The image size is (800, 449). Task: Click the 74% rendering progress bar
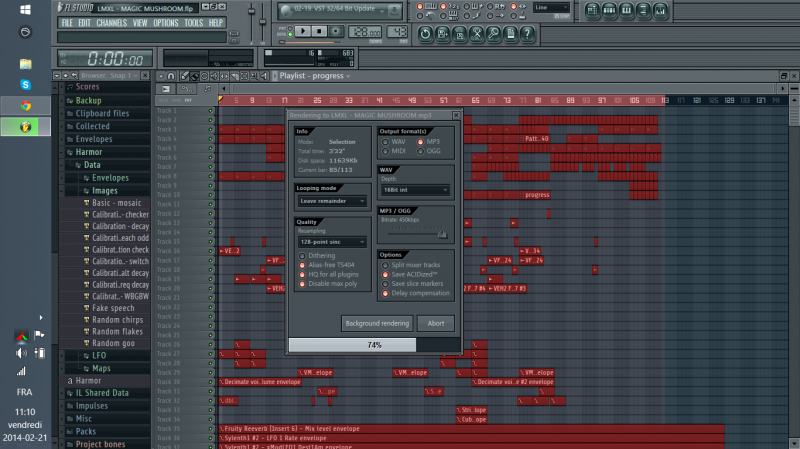pos(374,345)
